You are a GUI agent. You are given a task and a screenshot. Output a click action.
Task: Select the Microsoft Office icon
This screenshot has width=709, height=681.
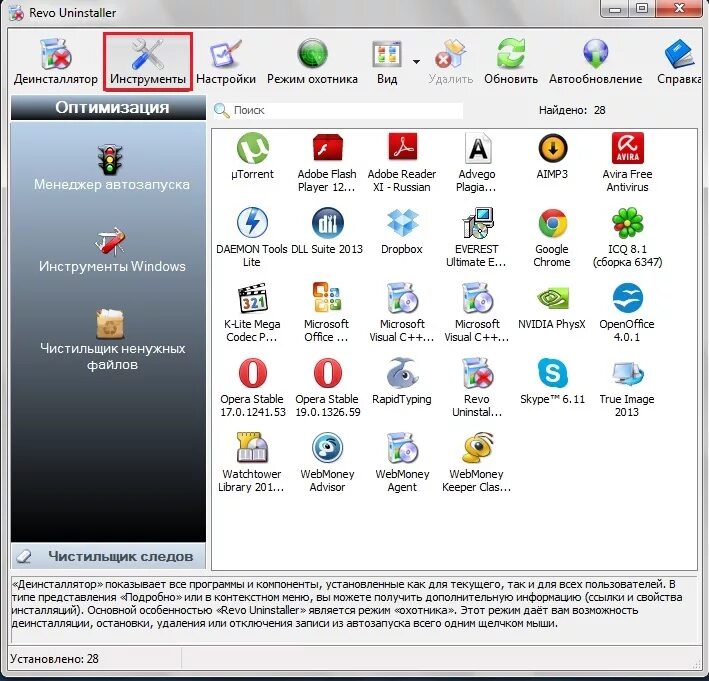click(327, 298)
